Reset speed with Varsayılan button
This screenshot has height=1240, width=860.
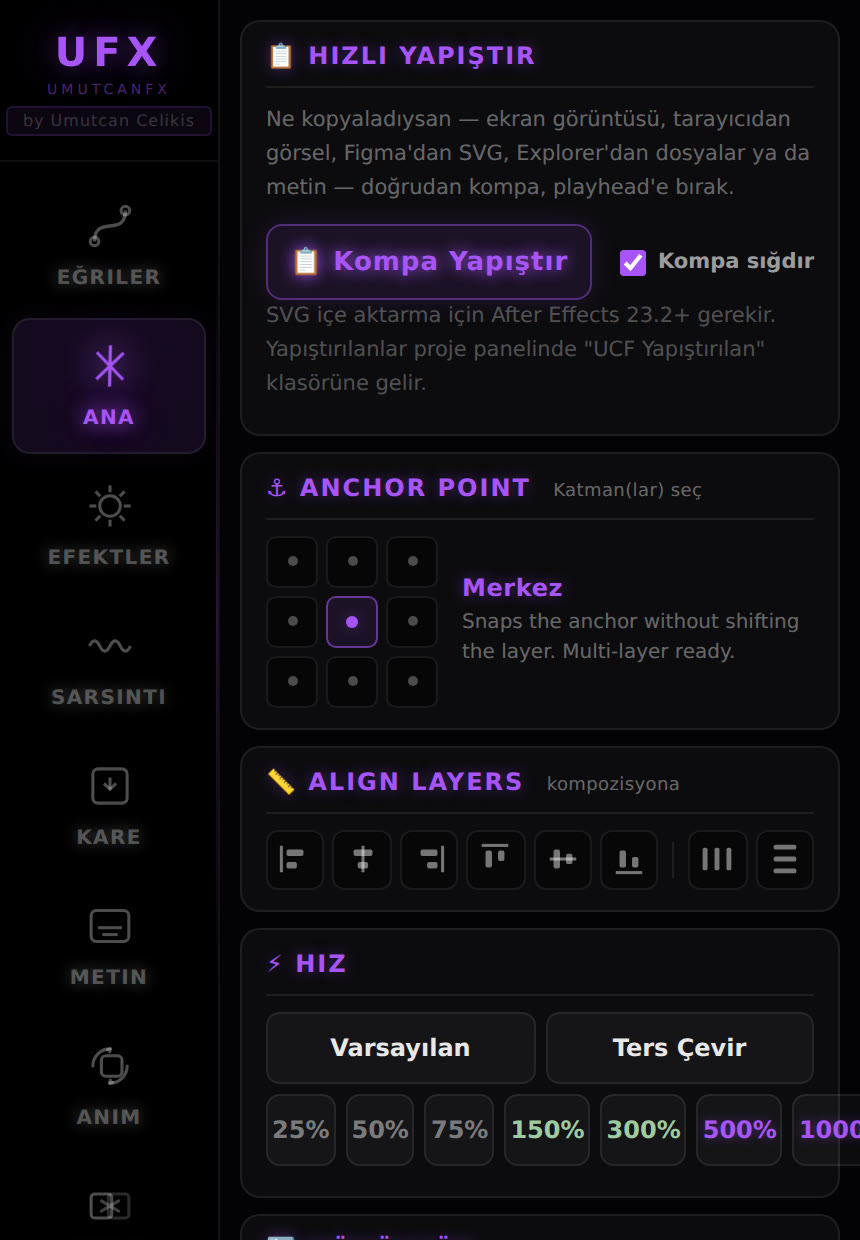(x=401, y=1048)
